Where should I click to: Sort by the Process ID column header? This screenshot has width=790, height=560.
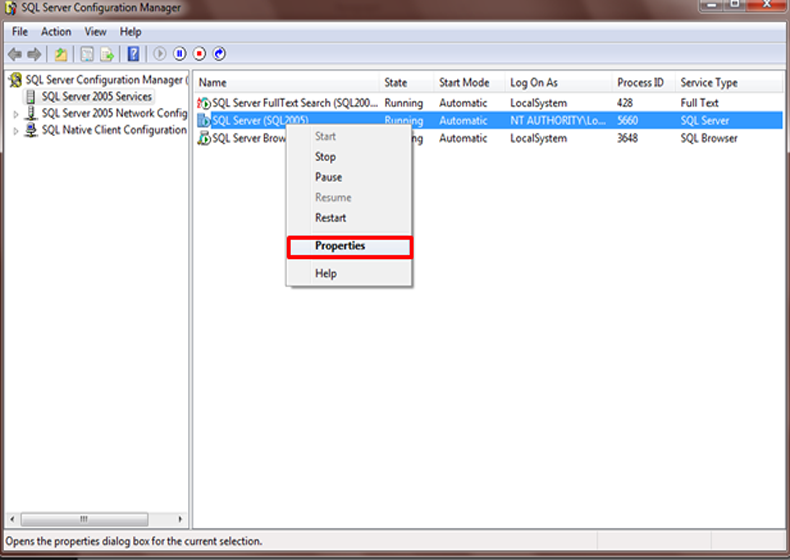tap(640, 83)
